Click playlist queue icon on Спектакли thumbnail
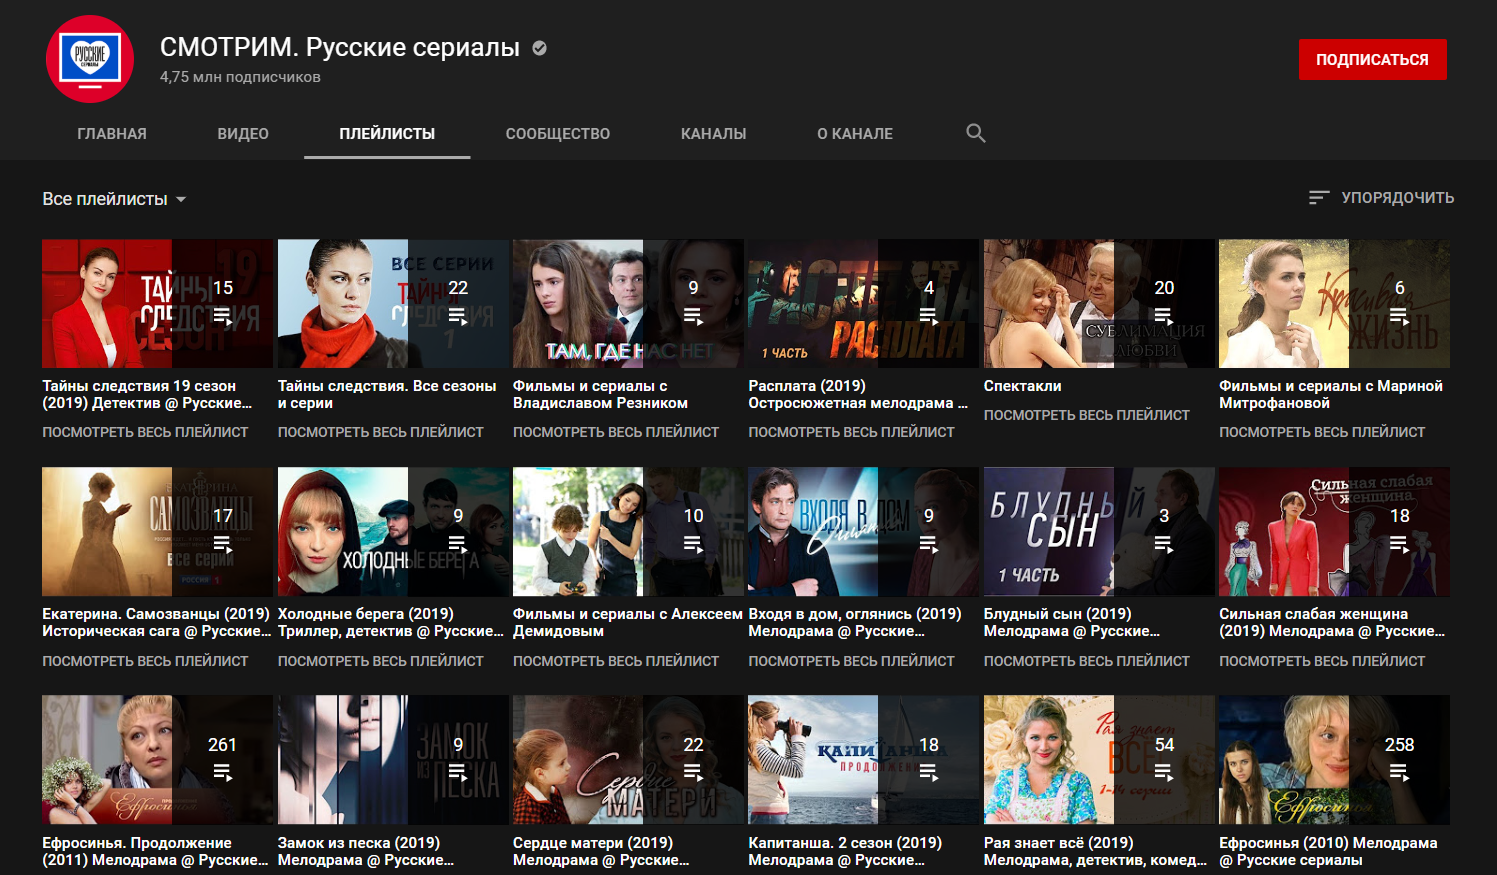Image resolution: width=1497 pixels, height=875 pixels. pyautogui.click(x=1163, y=317)
